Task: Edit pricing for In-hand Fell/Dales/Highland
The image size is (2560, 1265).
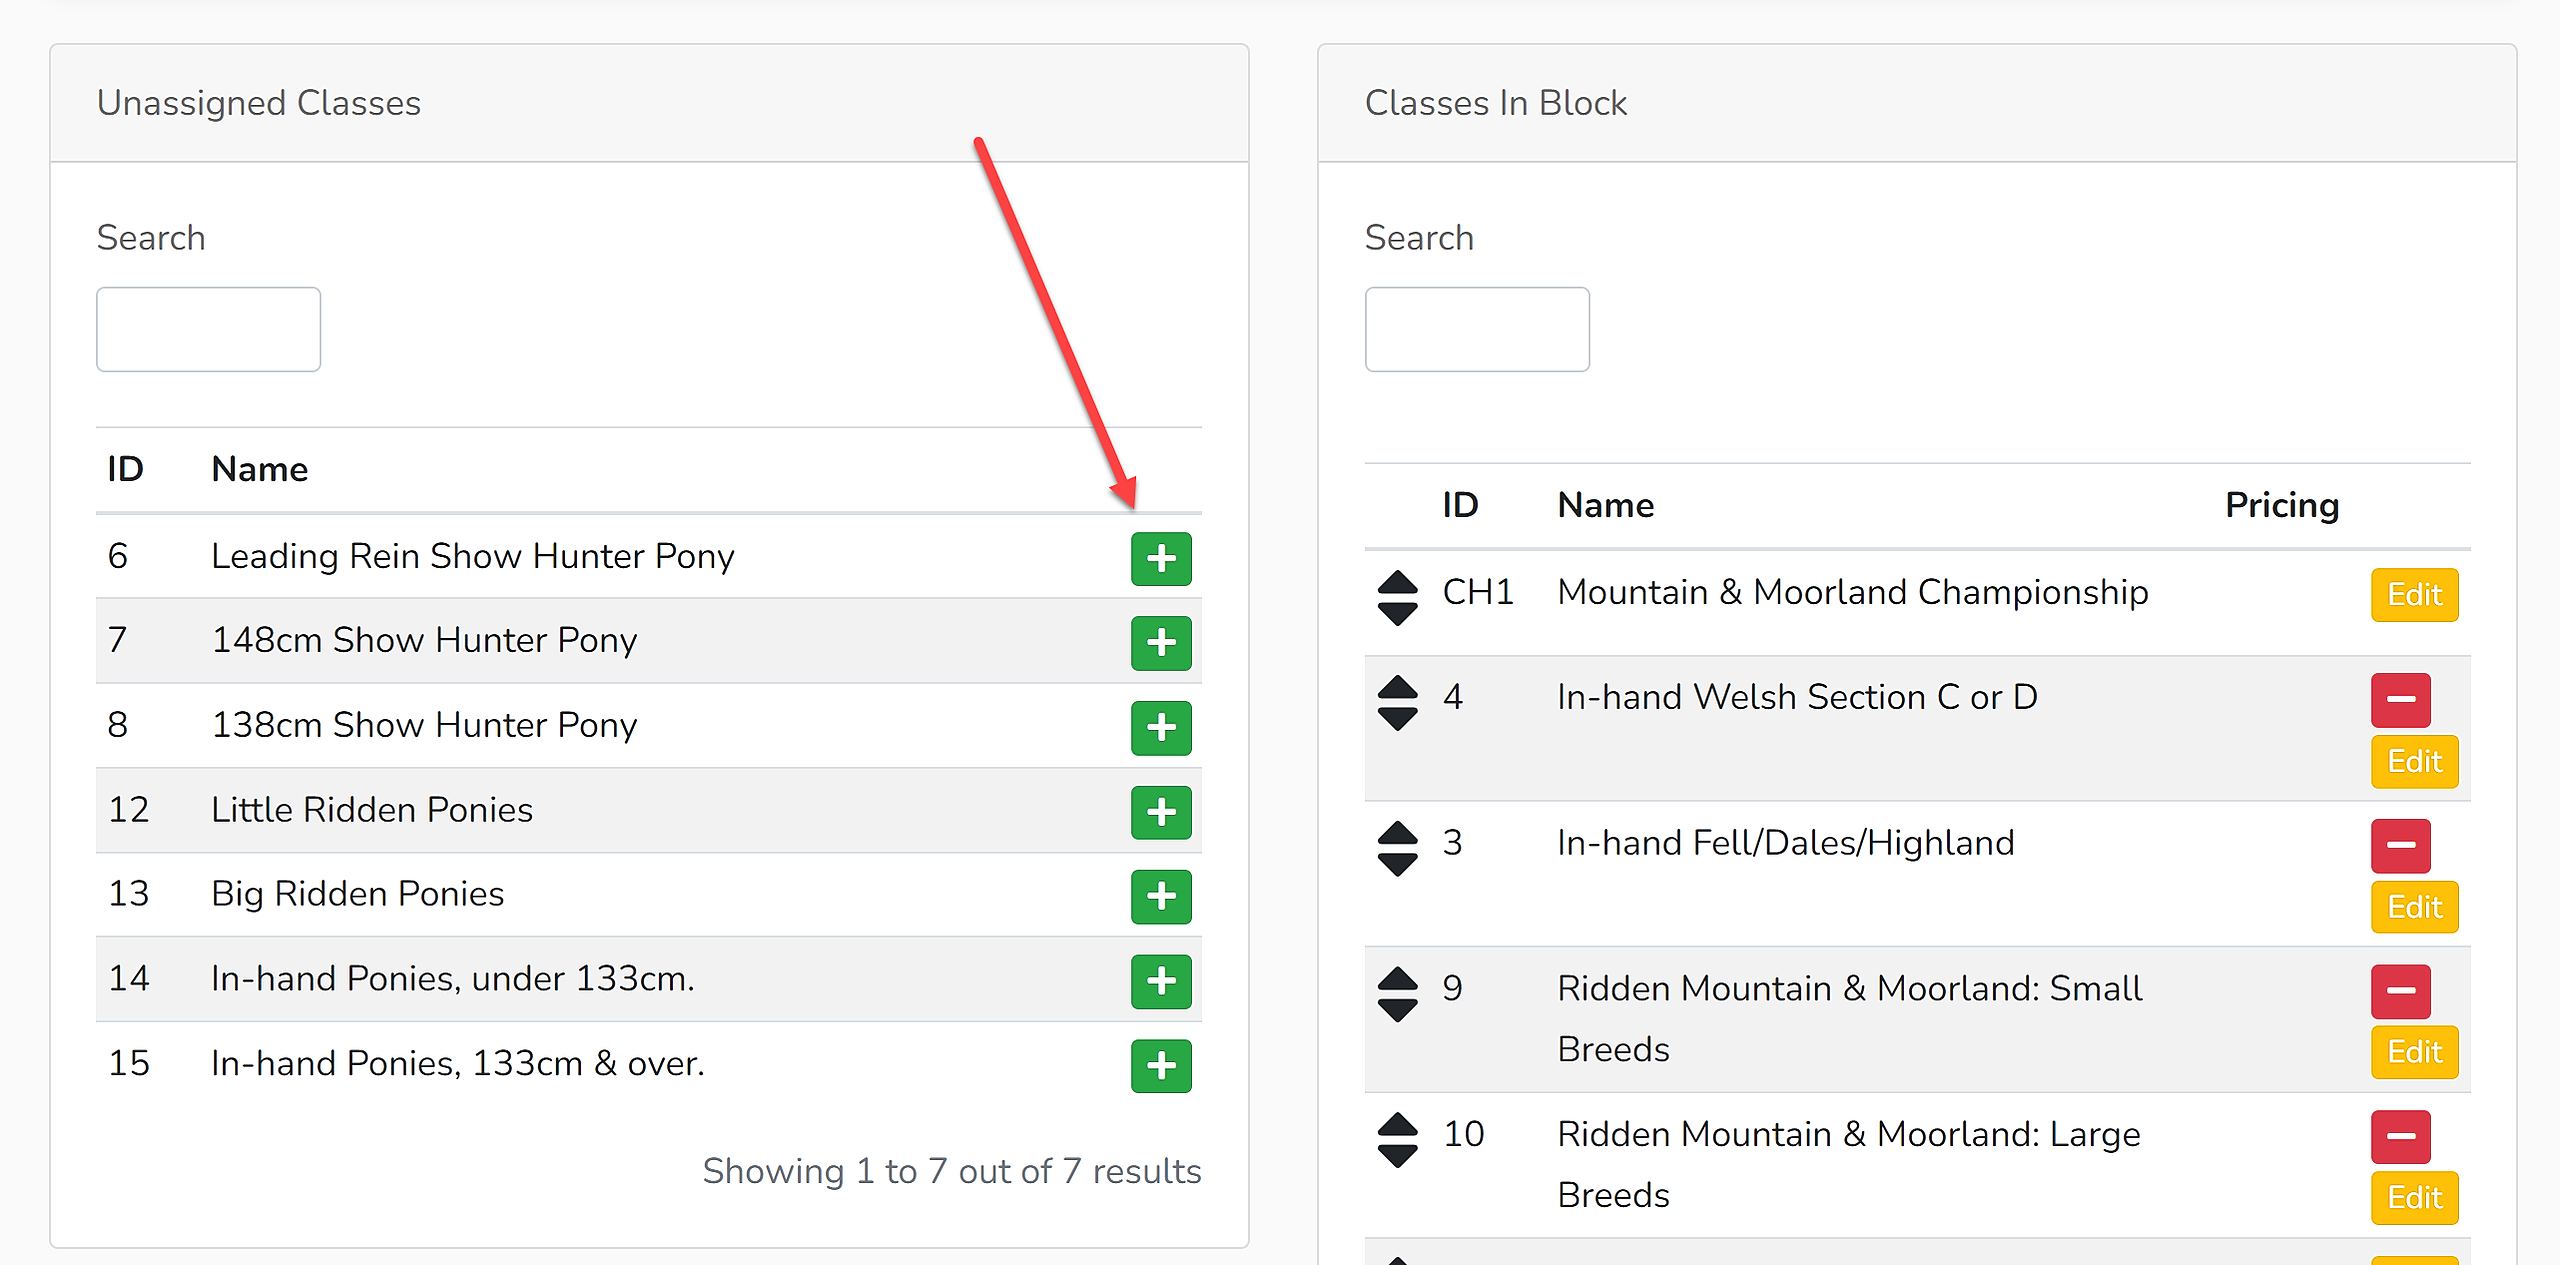Action: click(x=2415, y=907)
